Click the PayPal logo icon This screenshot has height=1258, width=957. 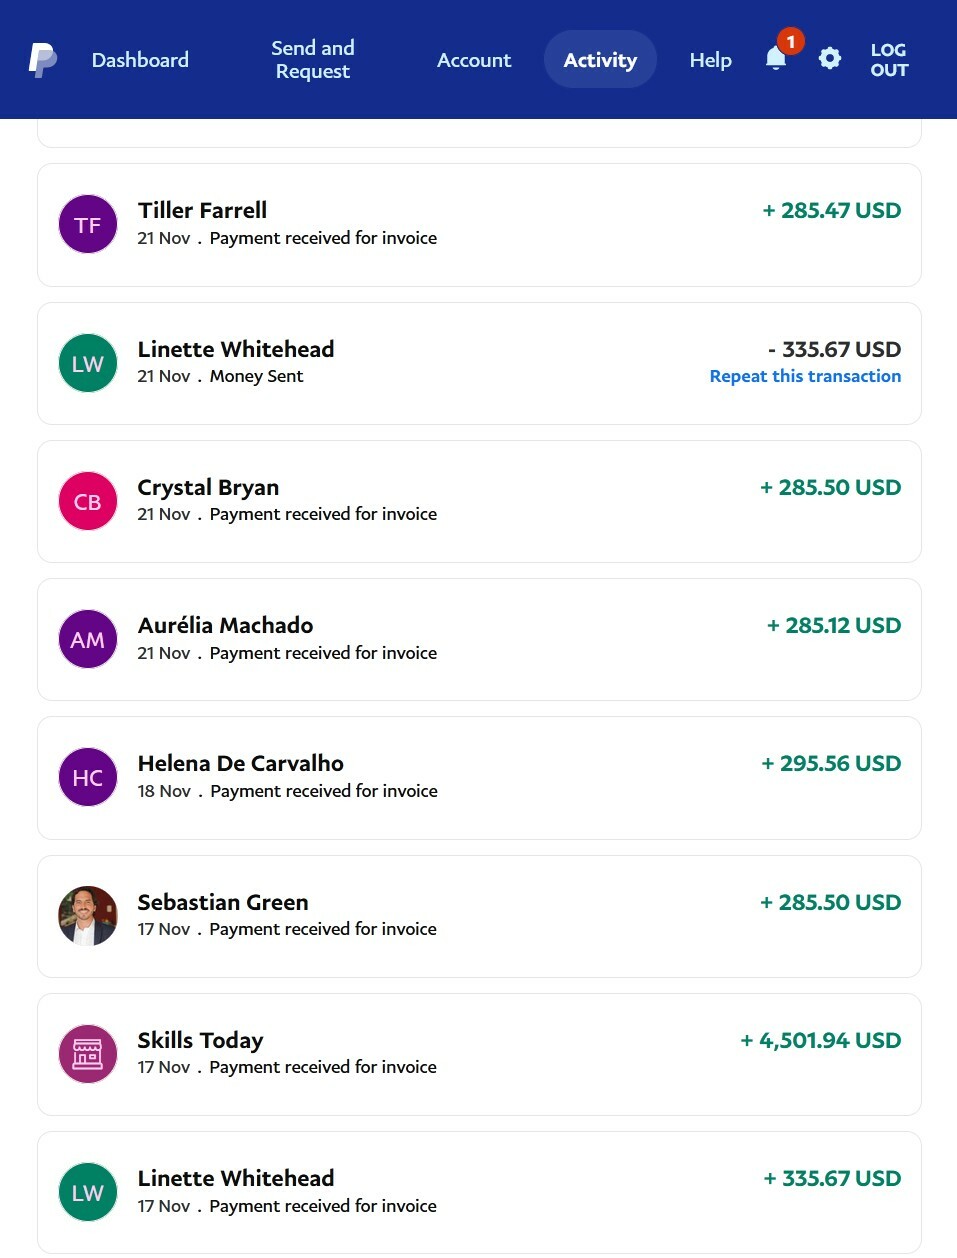42,60
